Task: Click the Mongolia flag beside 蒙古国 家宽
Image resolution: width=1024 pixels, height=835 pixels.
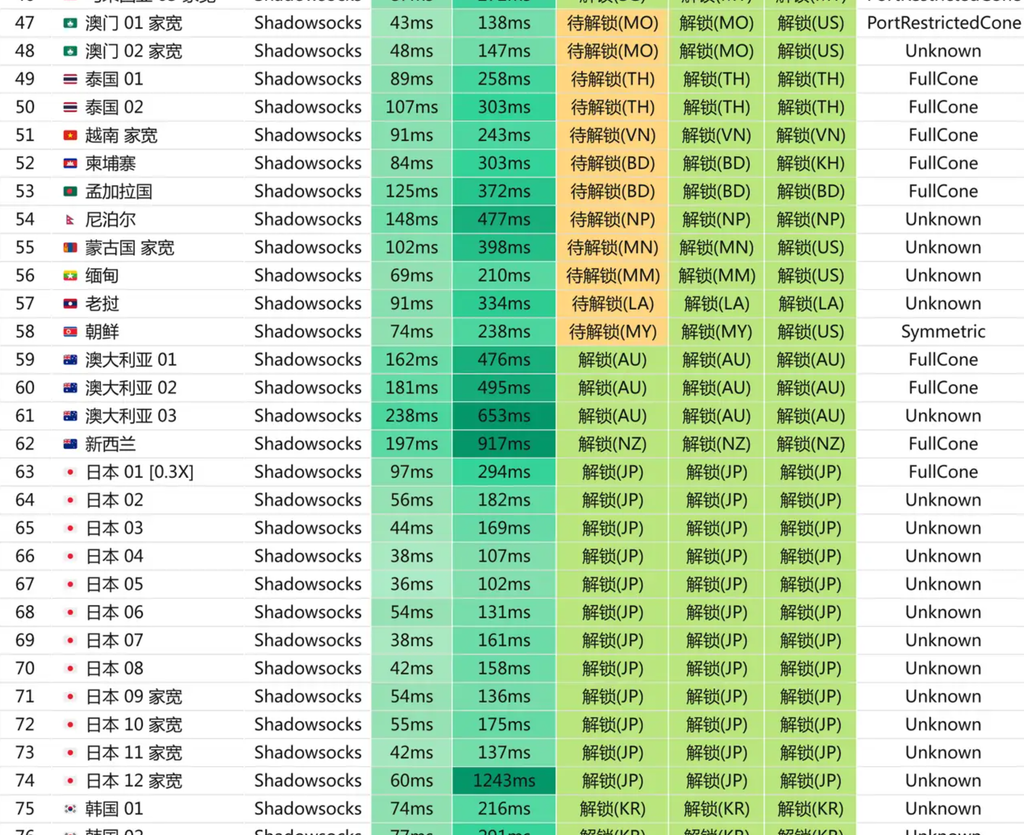Action: [x=70, y=248]
